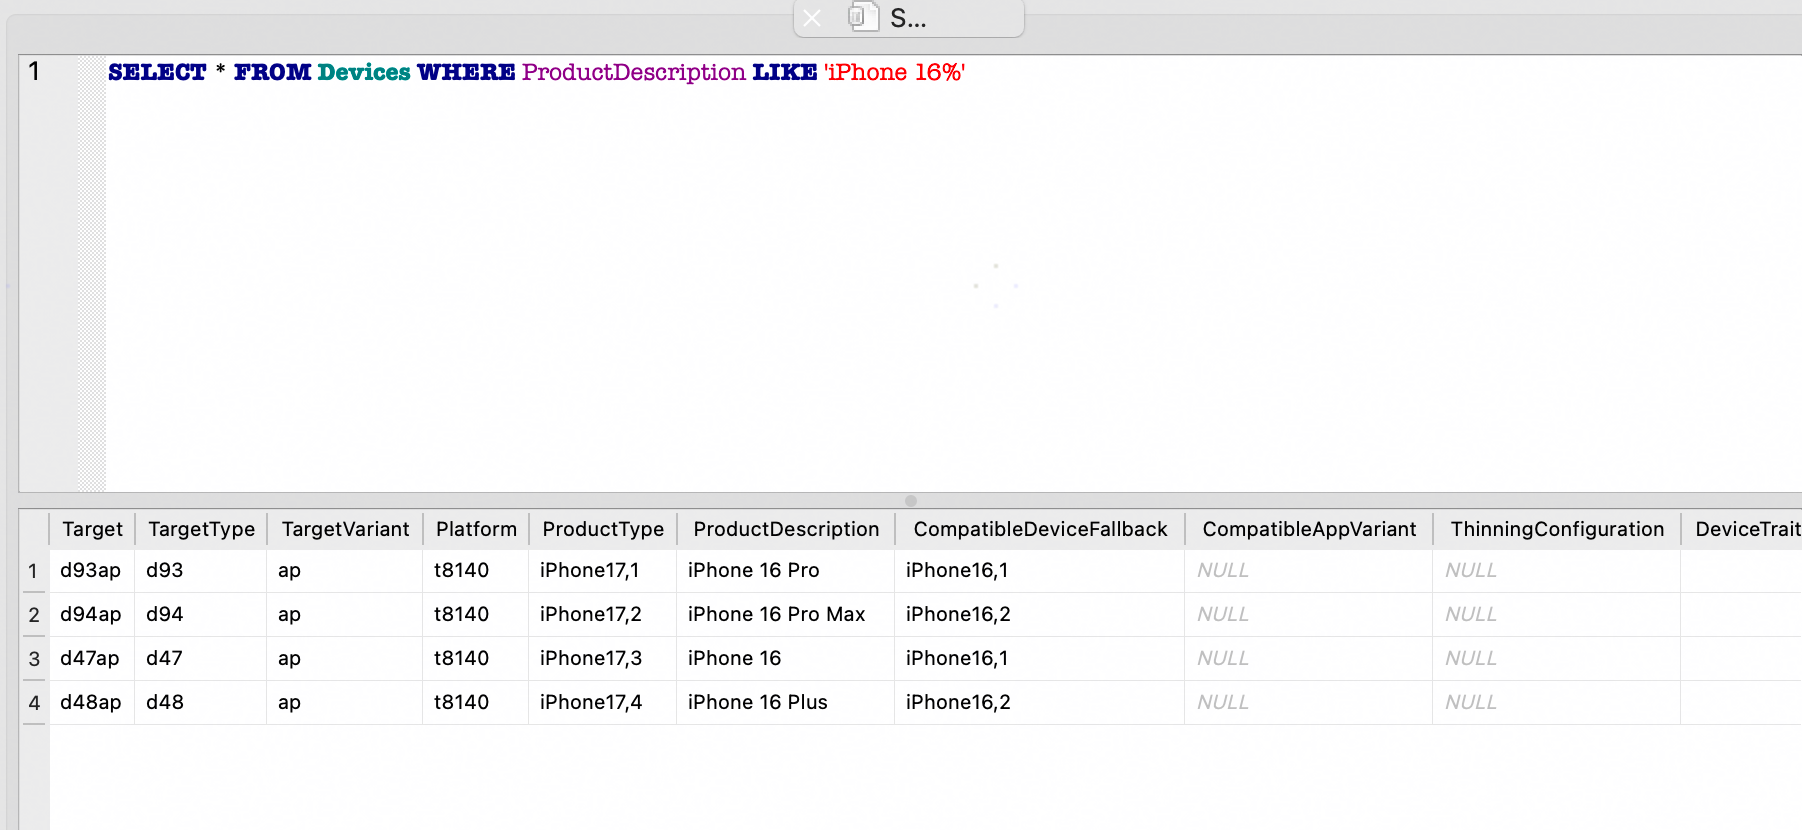Select result row number 2
The height and width of the screenshot is (830, 1802).
34,615
